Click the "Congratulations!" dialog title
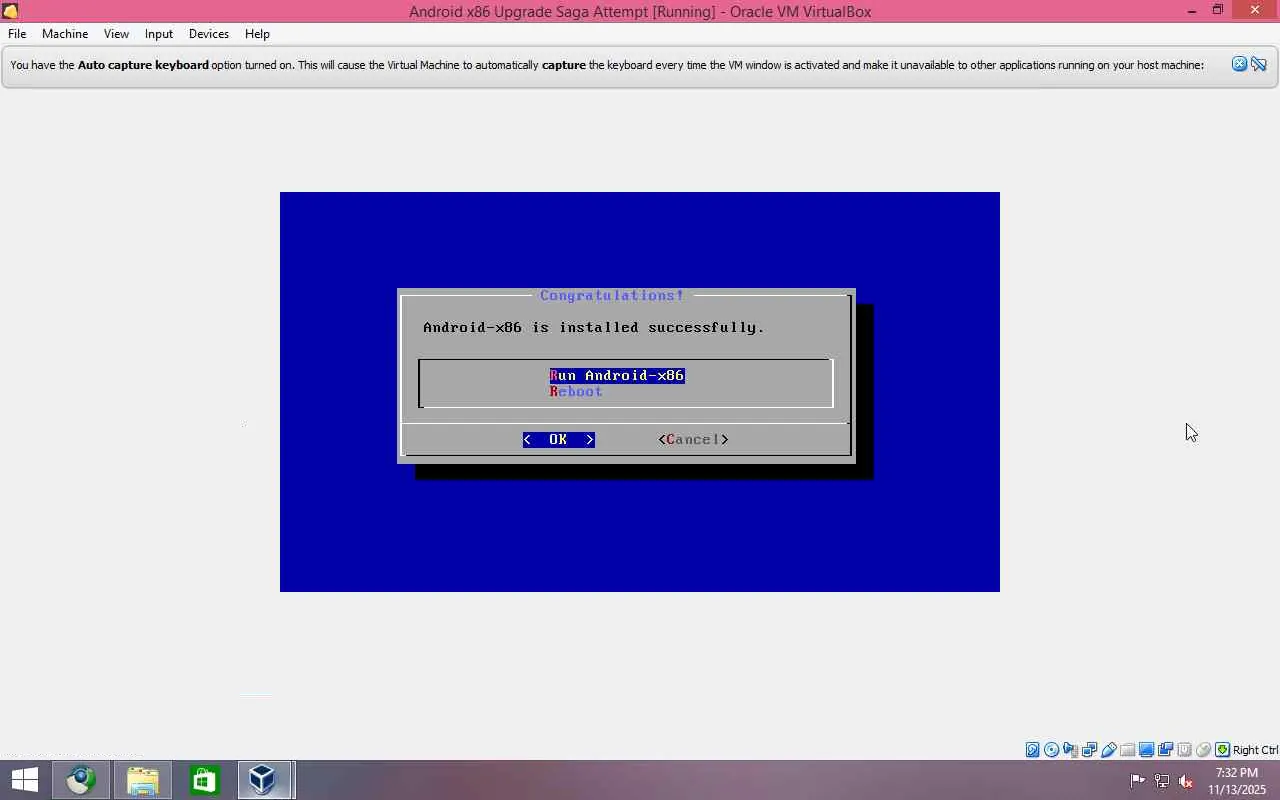Viewport: 1280px width, 800px height. [x=612, y=296]
